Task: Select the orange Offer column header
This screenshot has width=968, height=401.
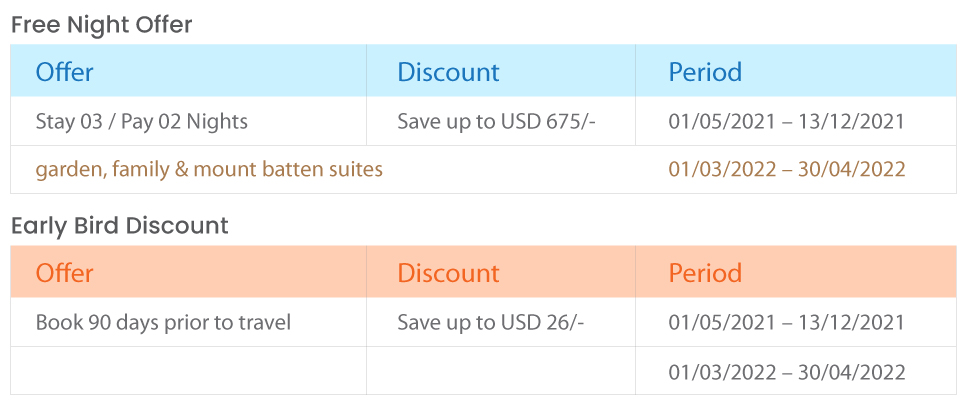Action: click(64, 273)
